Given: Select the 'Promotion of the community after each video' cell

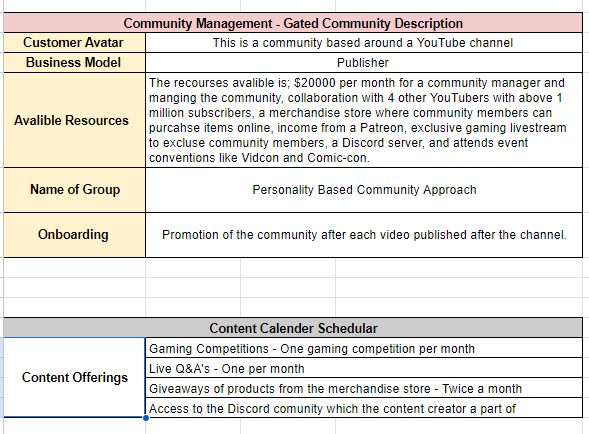Looking at the screenshot, I should tap(364, 235).
